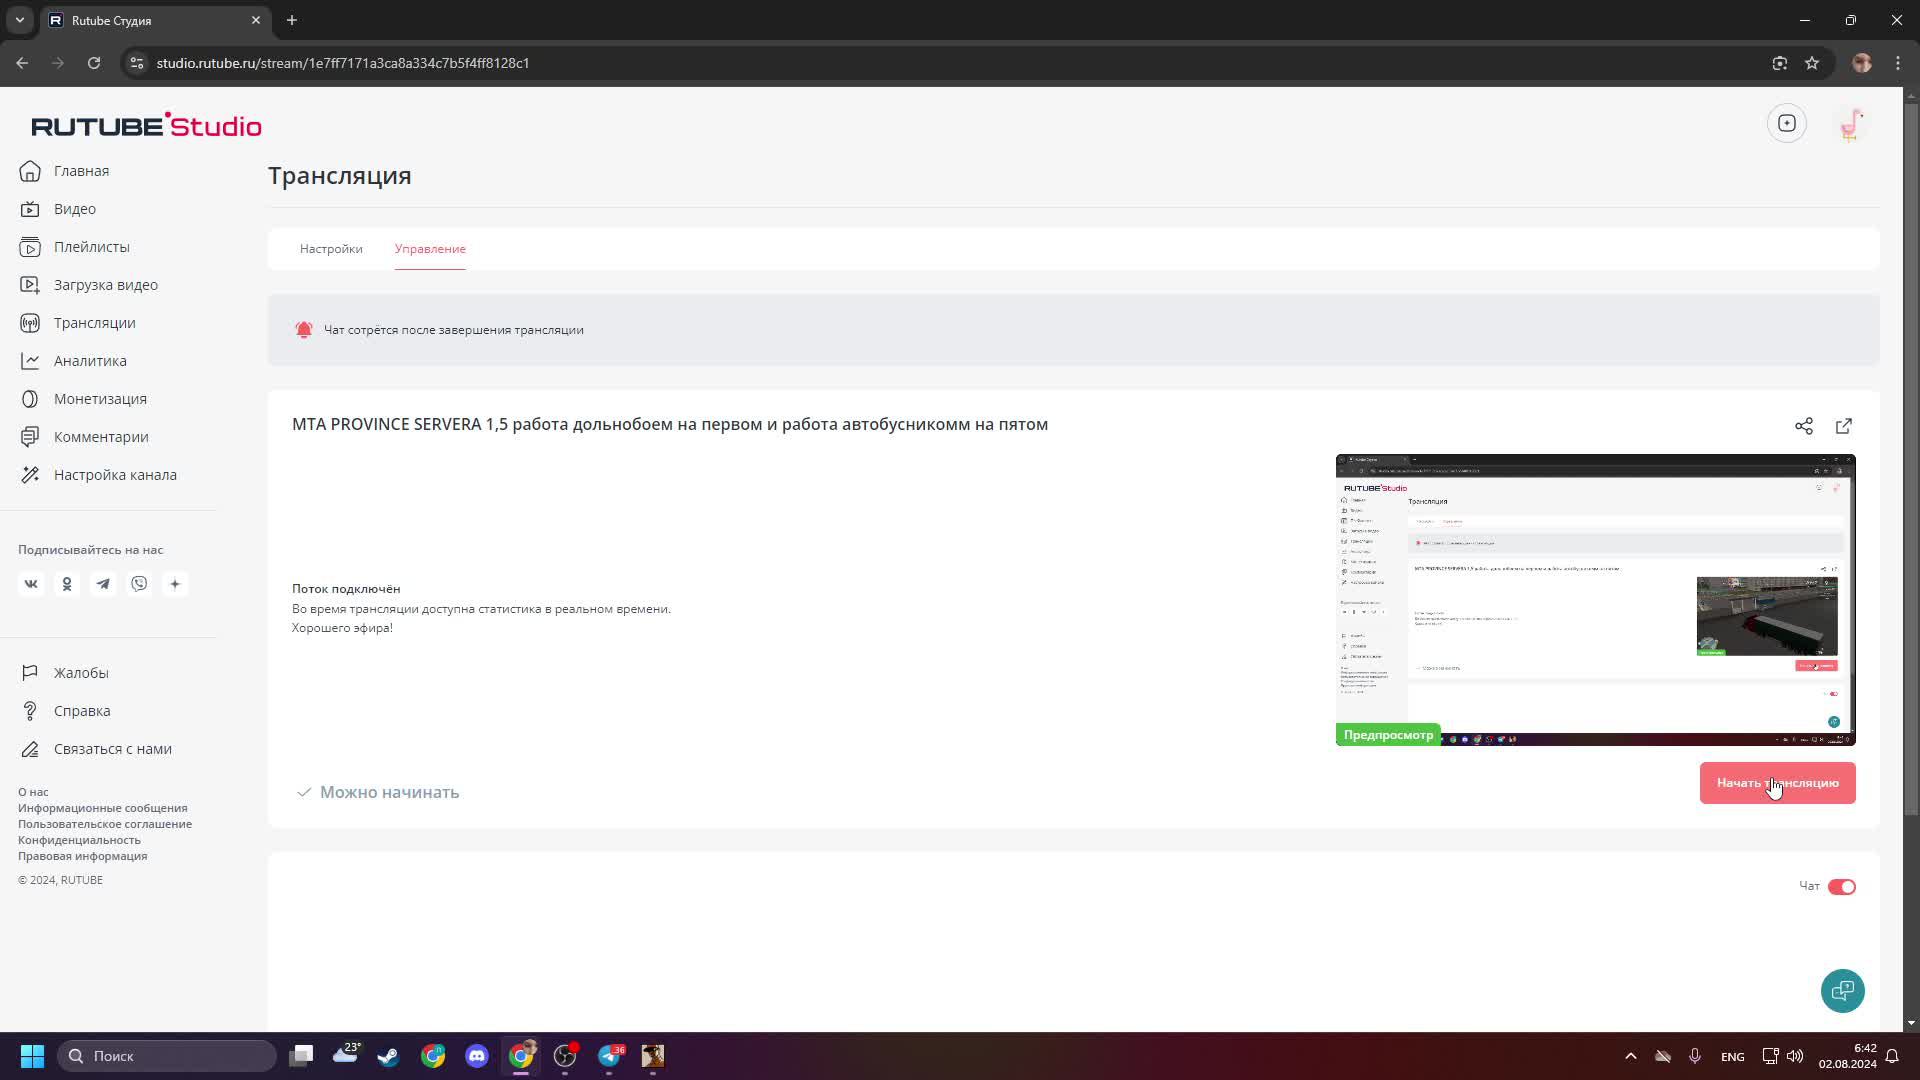The image size is (1920, 1080).
Task: Show hidden system tray icons
Action: pyautogui.click(x=1630, y=1056)
